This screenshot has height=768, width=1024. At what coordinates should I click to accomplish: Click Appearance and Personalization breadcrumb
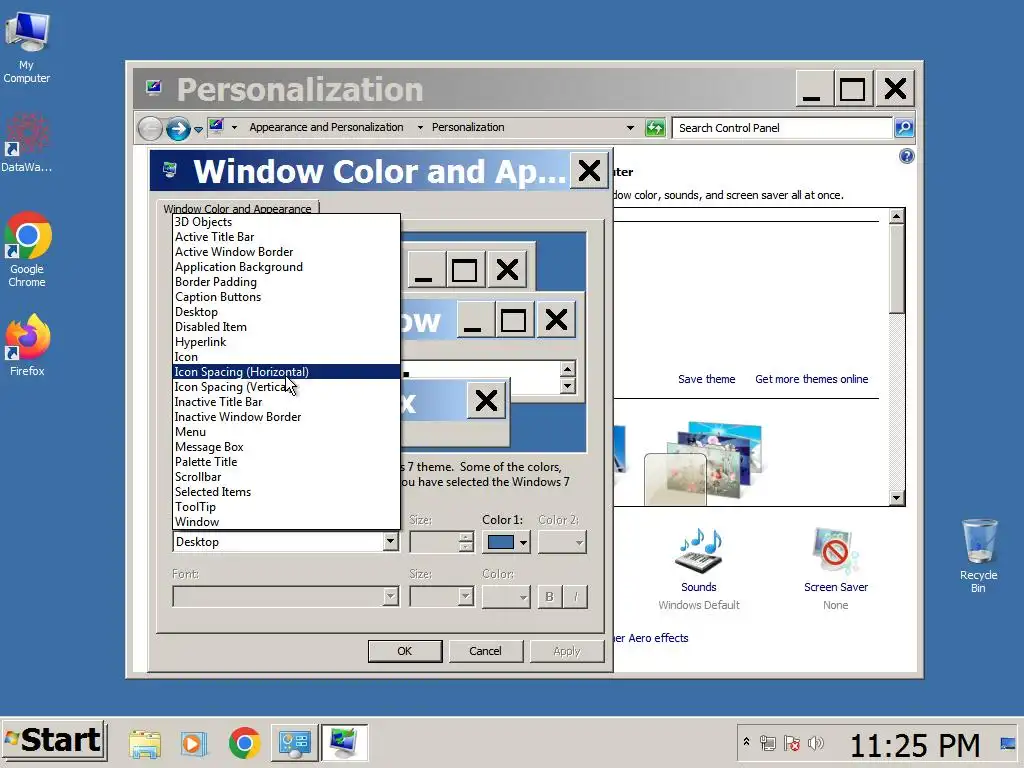coord(326,127)
